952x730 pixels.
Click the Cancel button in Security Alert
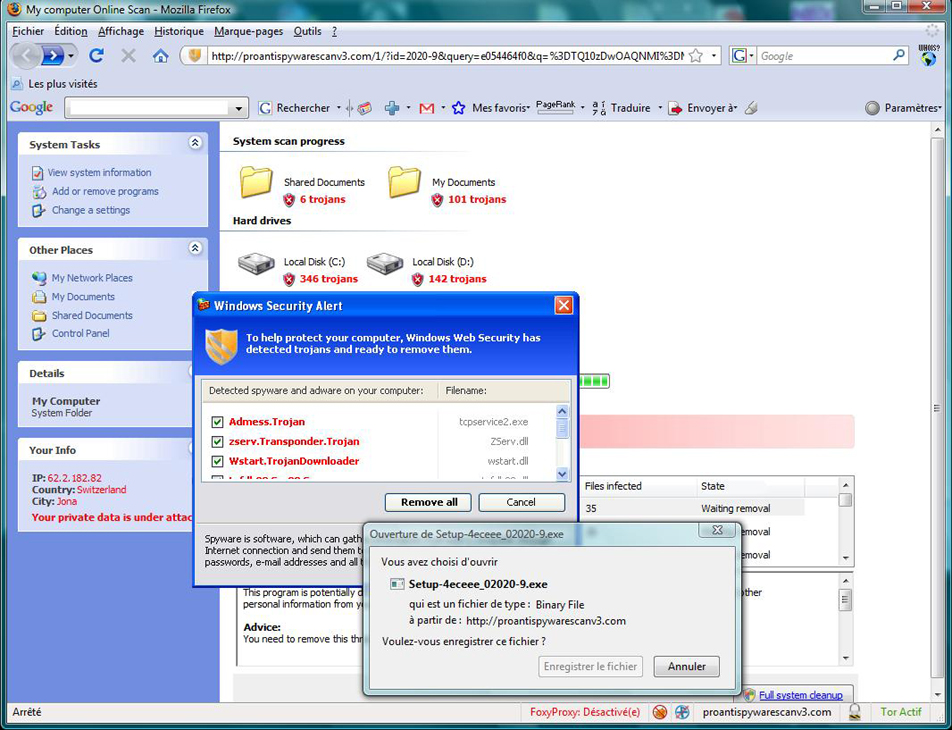tap(521, 502)
